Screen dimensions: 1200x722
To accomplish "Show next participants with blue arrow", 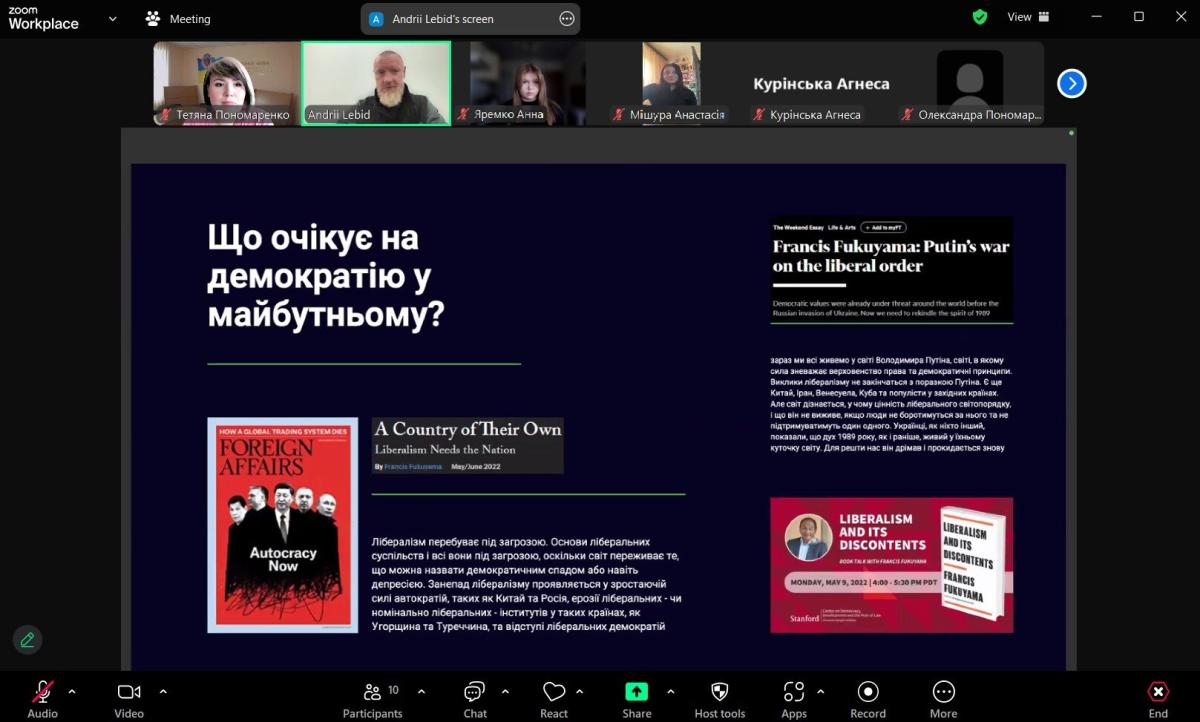I will (1071, 84).
